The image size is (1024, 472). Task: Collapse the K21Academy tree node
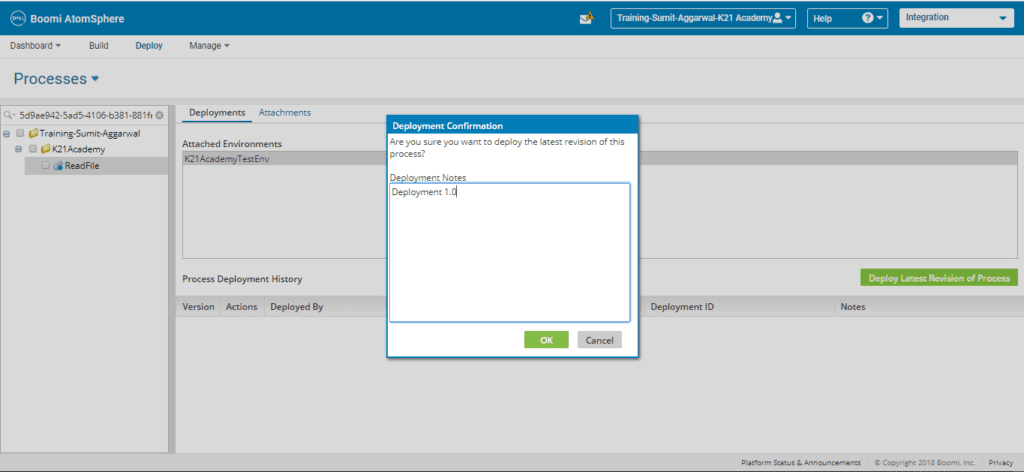tap(19, 149)
